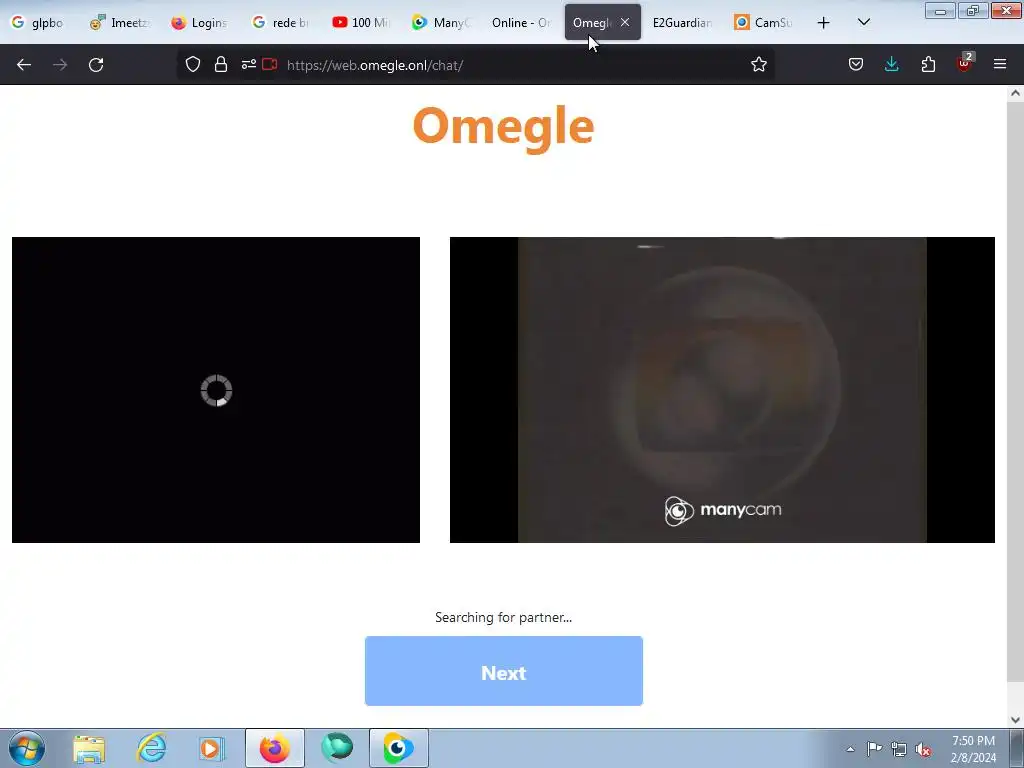Screen dimensions: 1024x768
Task: Select Firefox in the taskbar
Action: tap(274, 748)
